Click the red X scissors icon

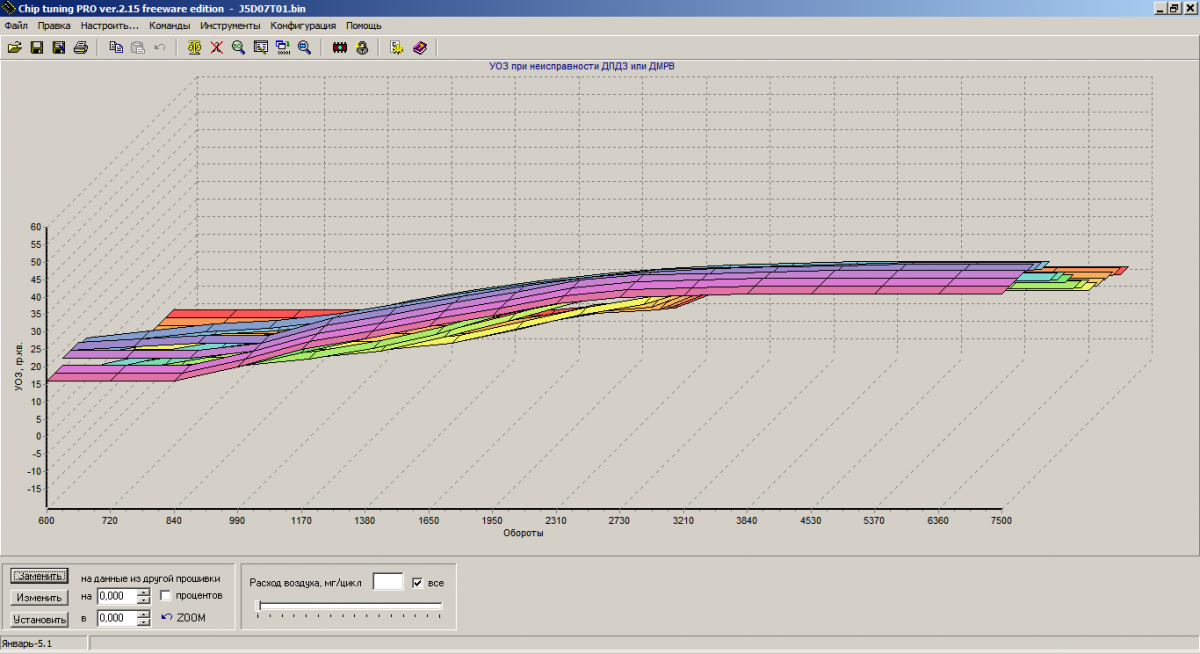coord(216,47)
